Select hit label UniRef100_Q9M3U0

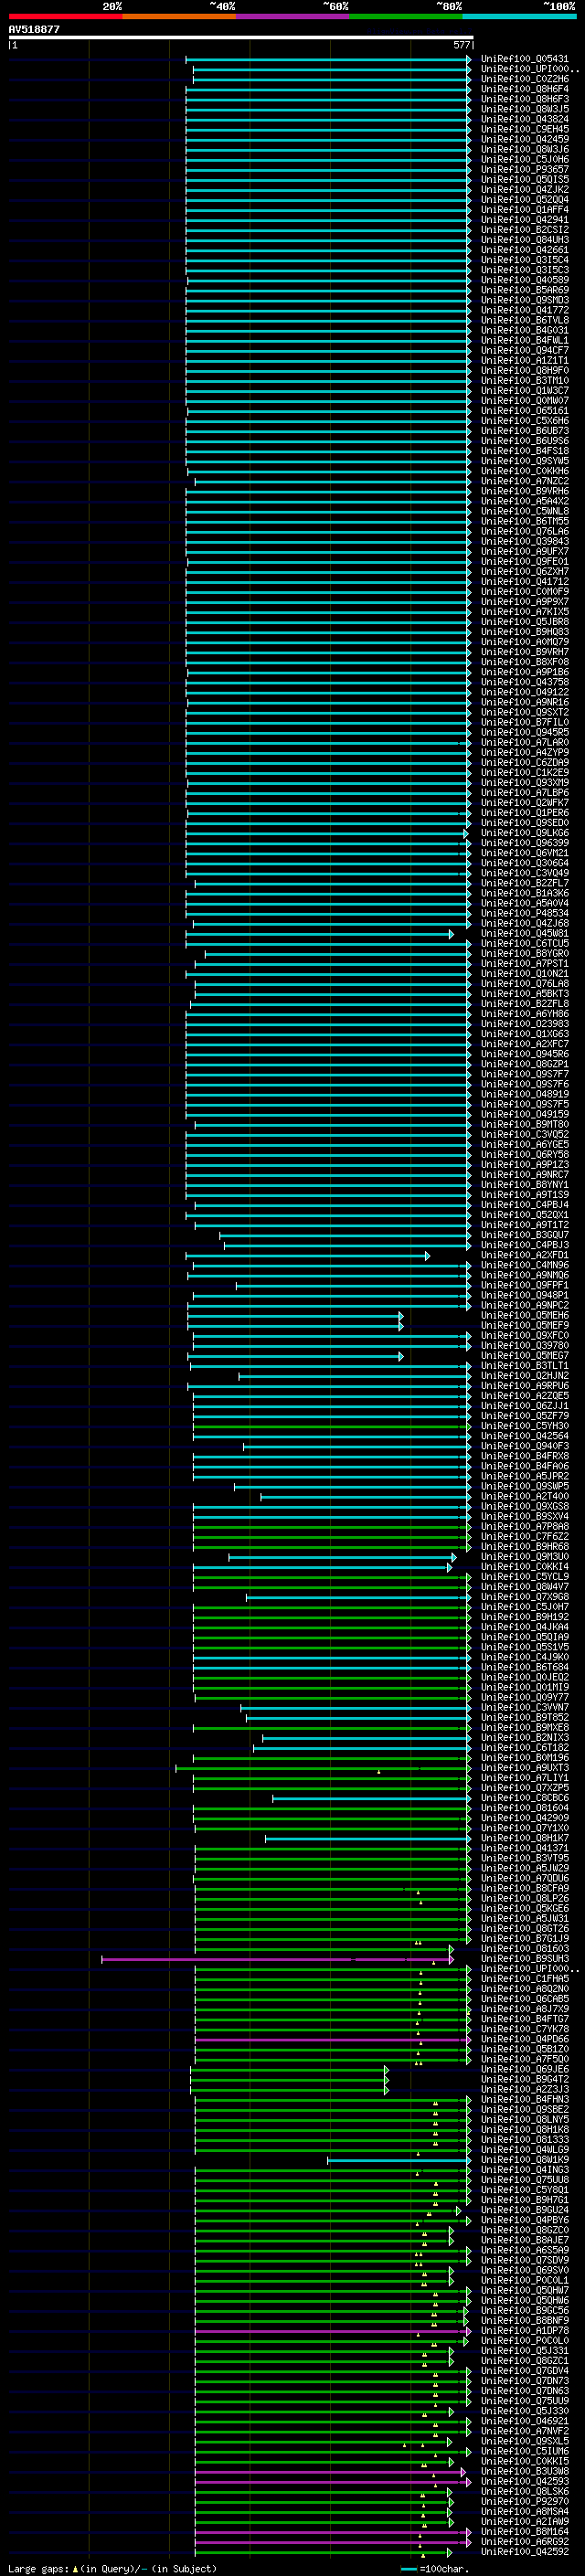point(525,1557)
